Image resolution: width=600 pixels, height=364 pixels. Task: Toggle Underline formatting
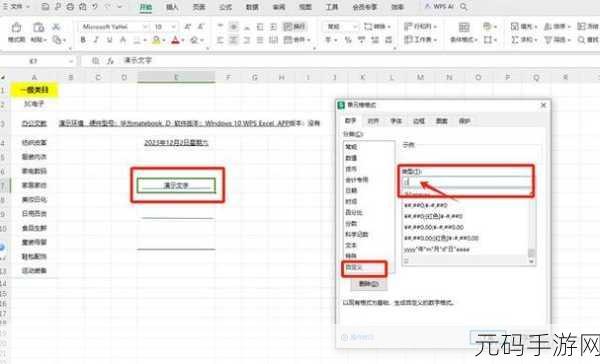point(109,39)
